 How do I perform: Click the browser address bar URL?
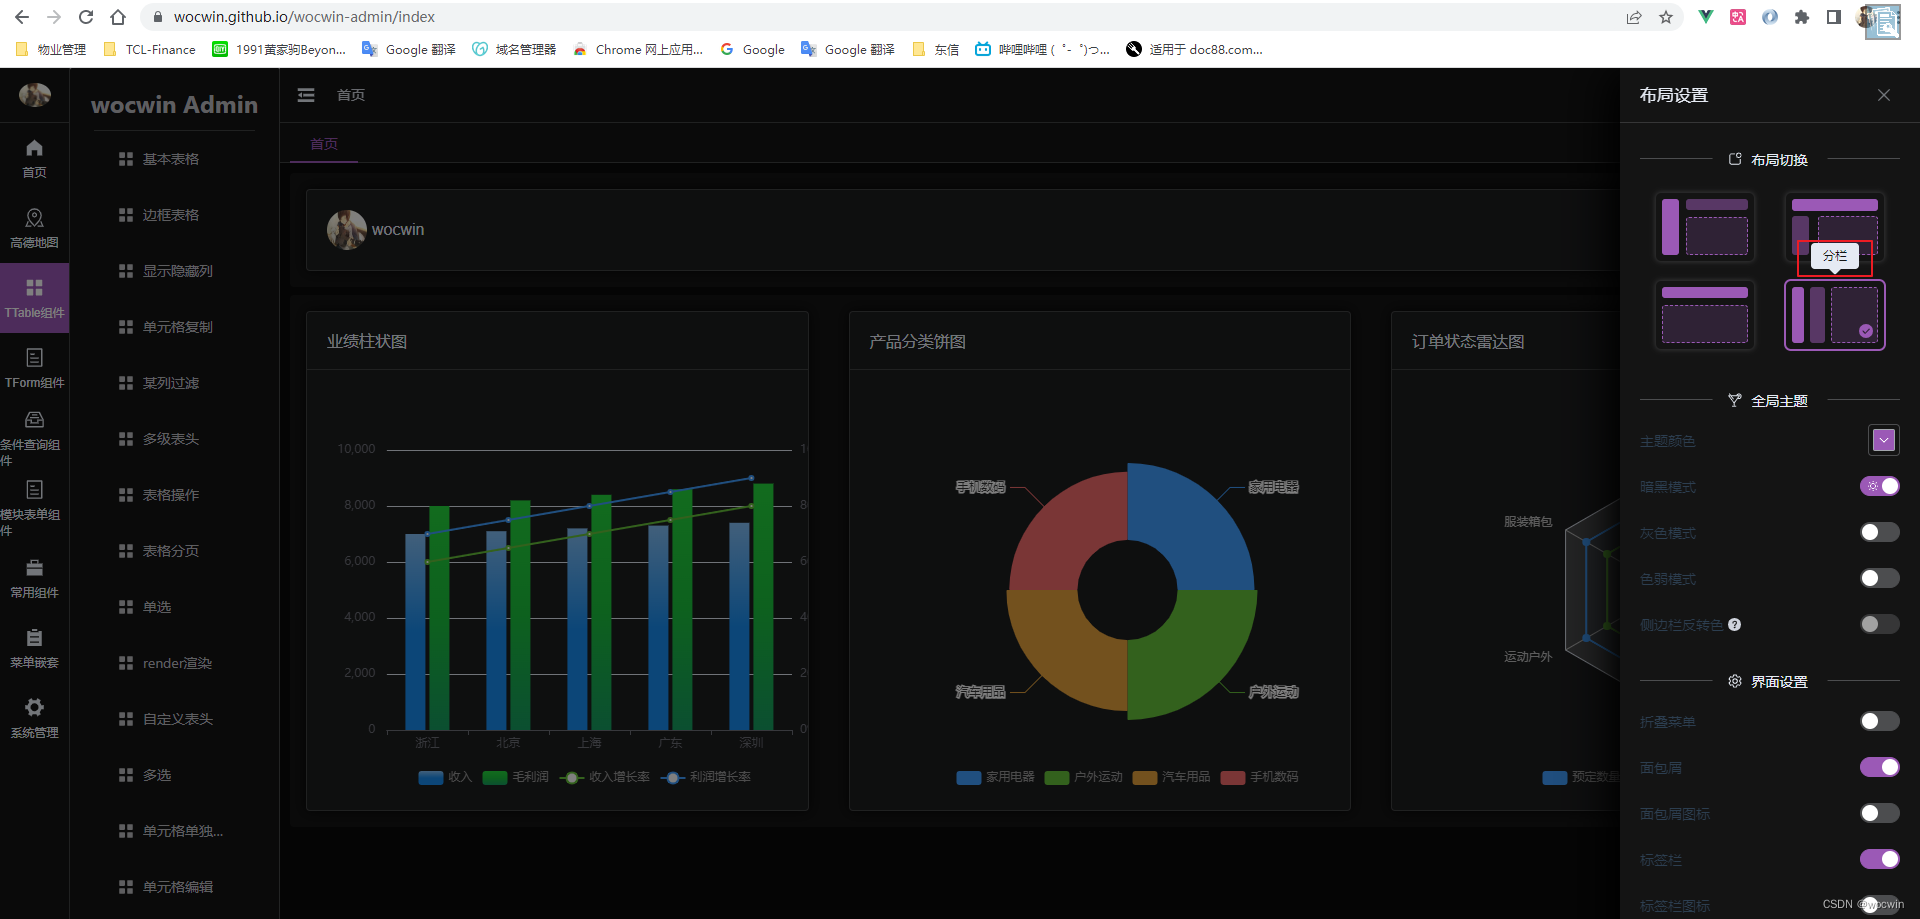click(304, 17)
